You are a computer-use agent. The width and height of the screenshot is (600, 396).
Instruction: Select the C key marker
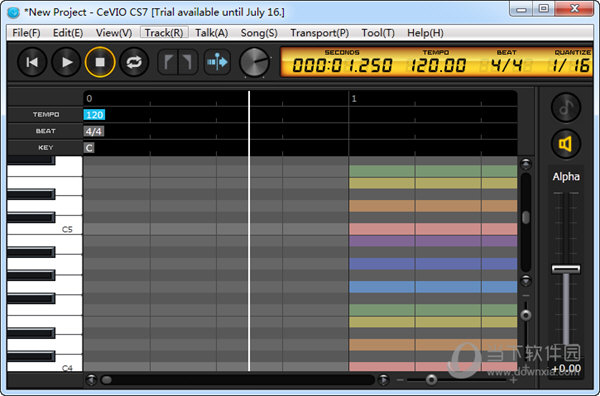click(x=89, y=148)
